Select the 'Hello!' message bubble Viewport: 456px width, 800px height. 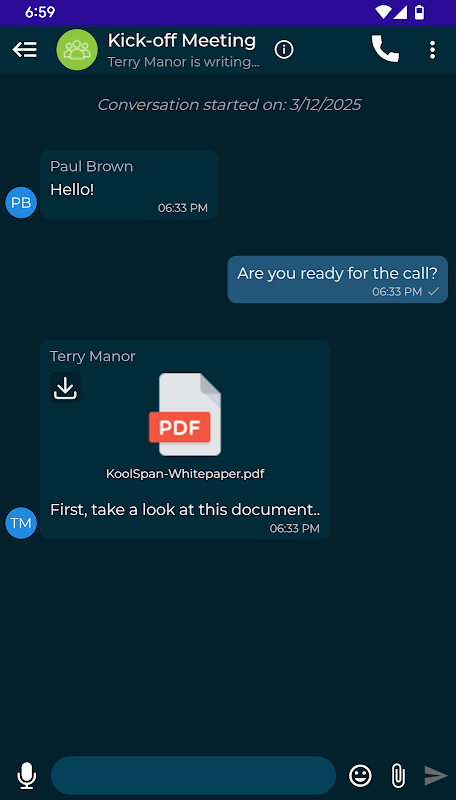pyautogui.click(x=129, y=184)
